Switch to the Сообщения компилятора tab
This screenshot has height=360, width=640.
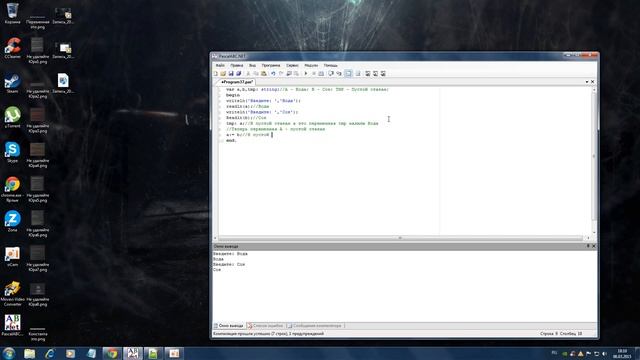(x=315, y=326)
